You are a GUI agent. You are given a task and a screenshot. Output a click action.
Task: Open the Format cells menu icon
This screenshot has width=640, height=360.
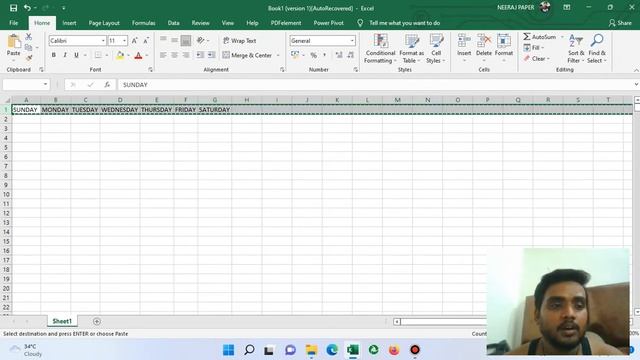(x=504, y=41)
